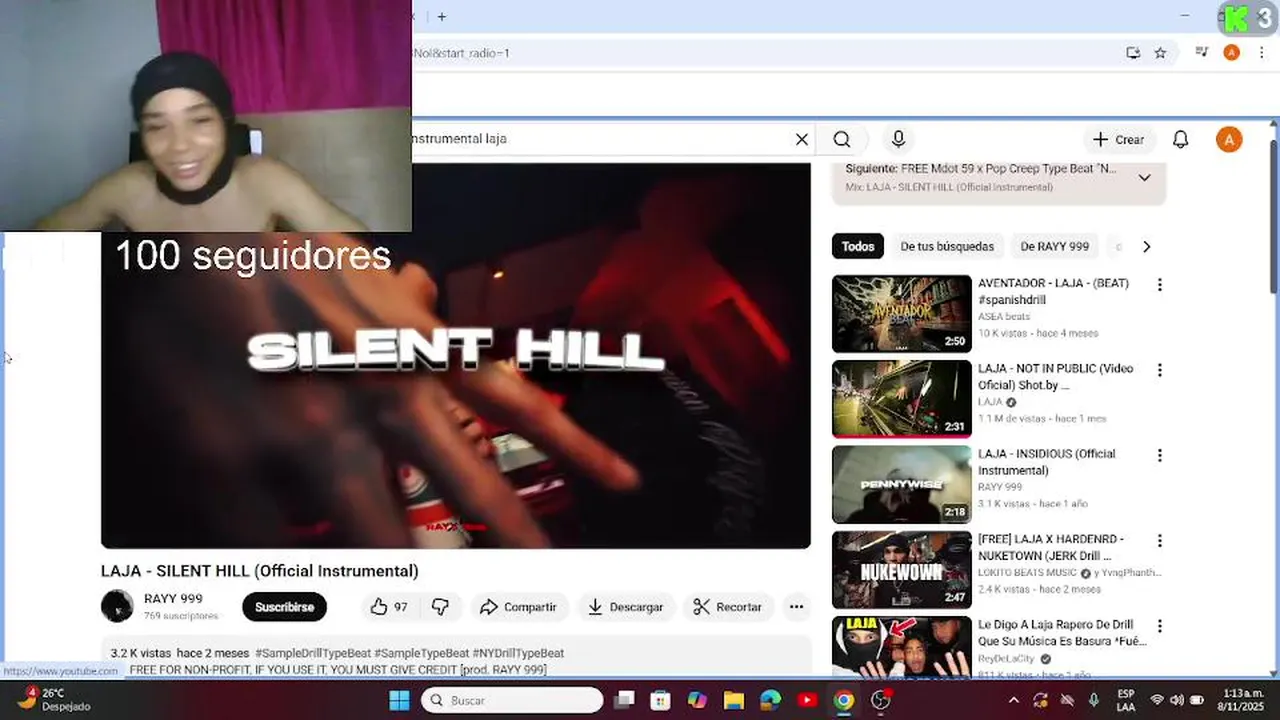The width and height of the screenshot is (1280, 720).
Task: Open the RAYY 999 channel avatar
Action: [x=117, y=606]
